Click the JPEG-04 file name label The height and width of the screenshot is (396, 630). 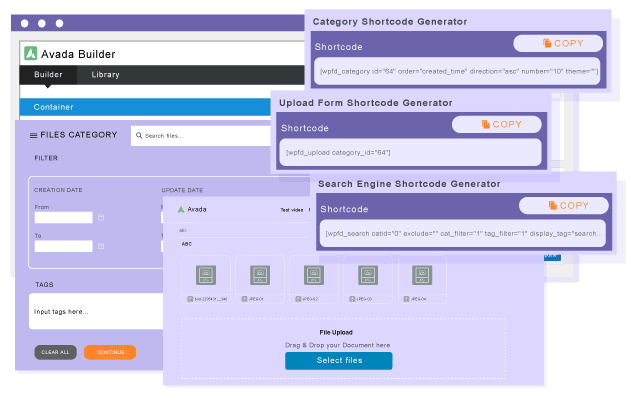(x=419, y=299)
